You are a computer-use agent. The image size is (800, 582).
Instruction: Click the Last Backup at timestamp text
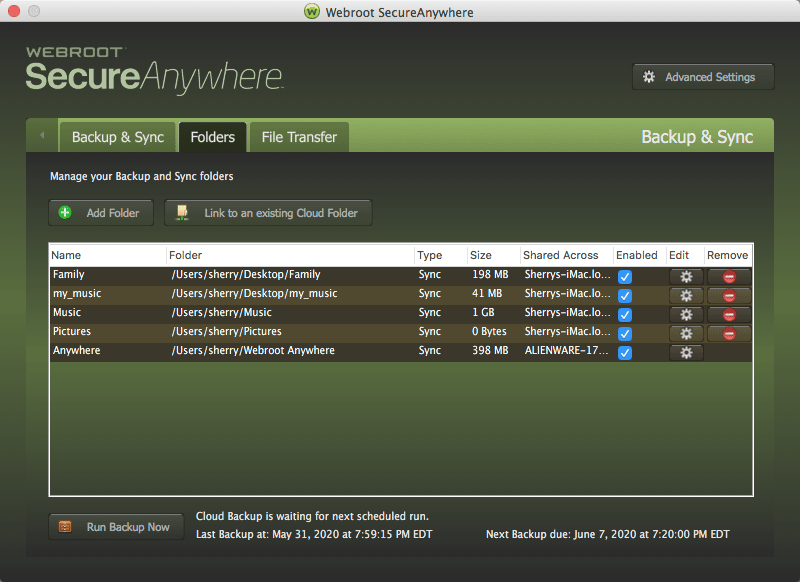click(x=314, y=534)
